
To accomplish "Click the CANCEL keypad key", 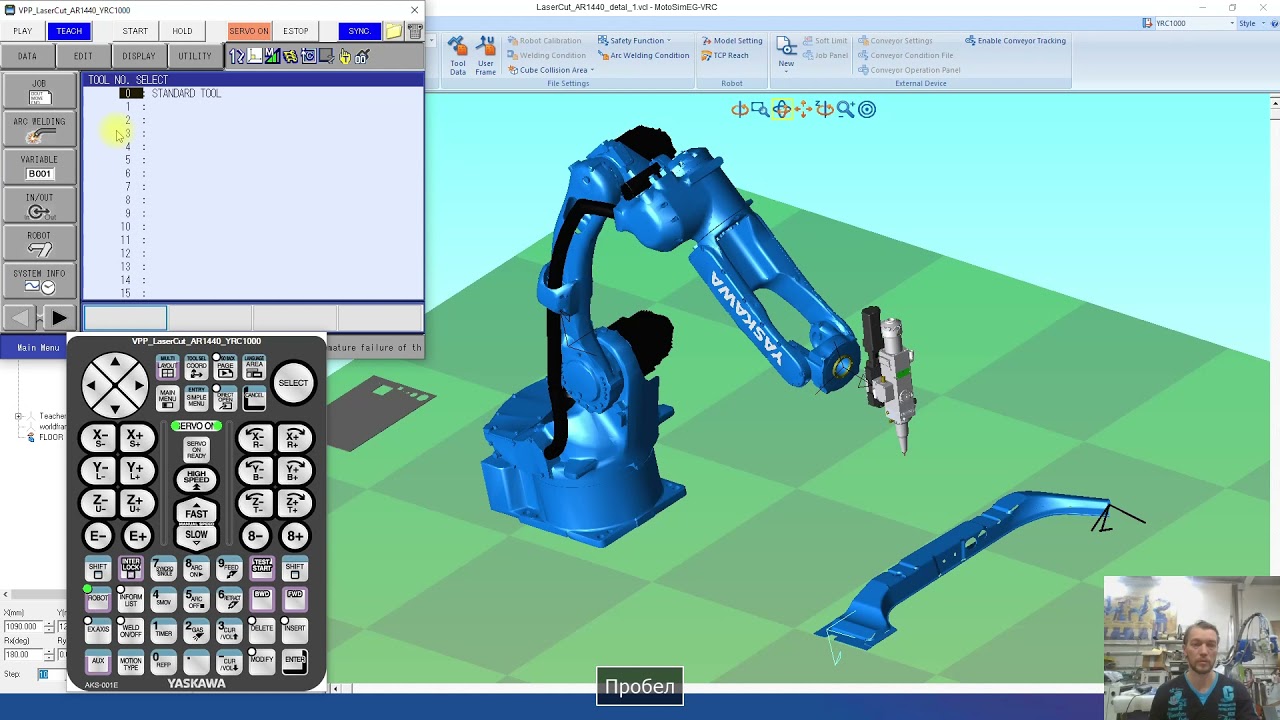I will pyautogui.click(x=254, y=397).
